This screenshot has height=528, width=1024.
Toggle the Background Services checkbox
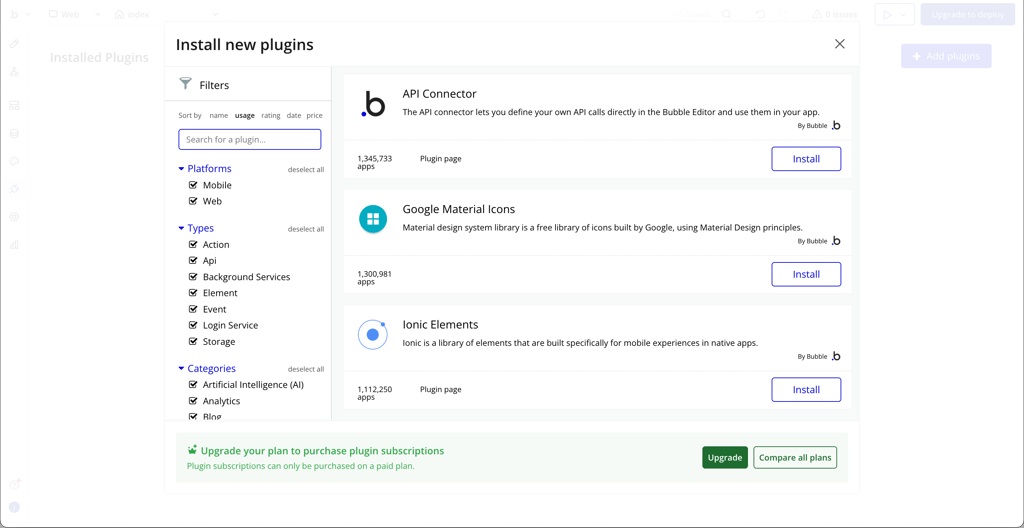tap(193, 277)
